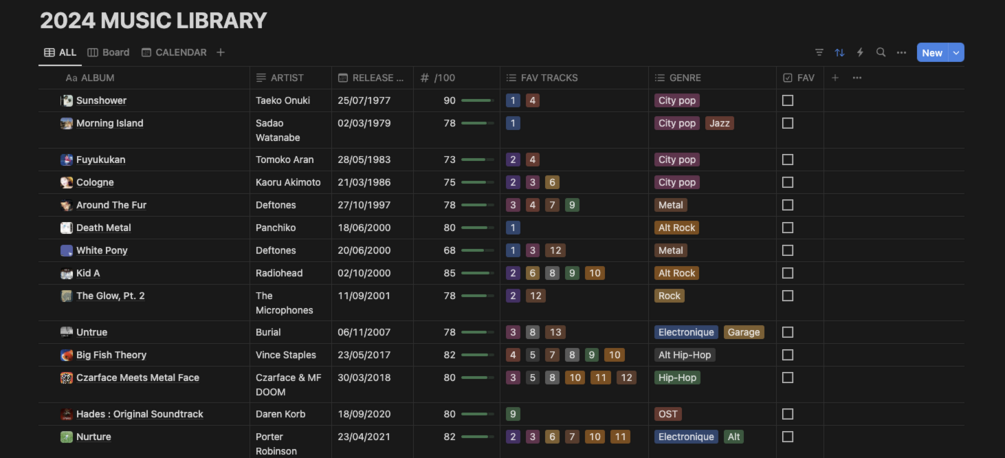Expand the dropdown arrow beside New button

956,53
